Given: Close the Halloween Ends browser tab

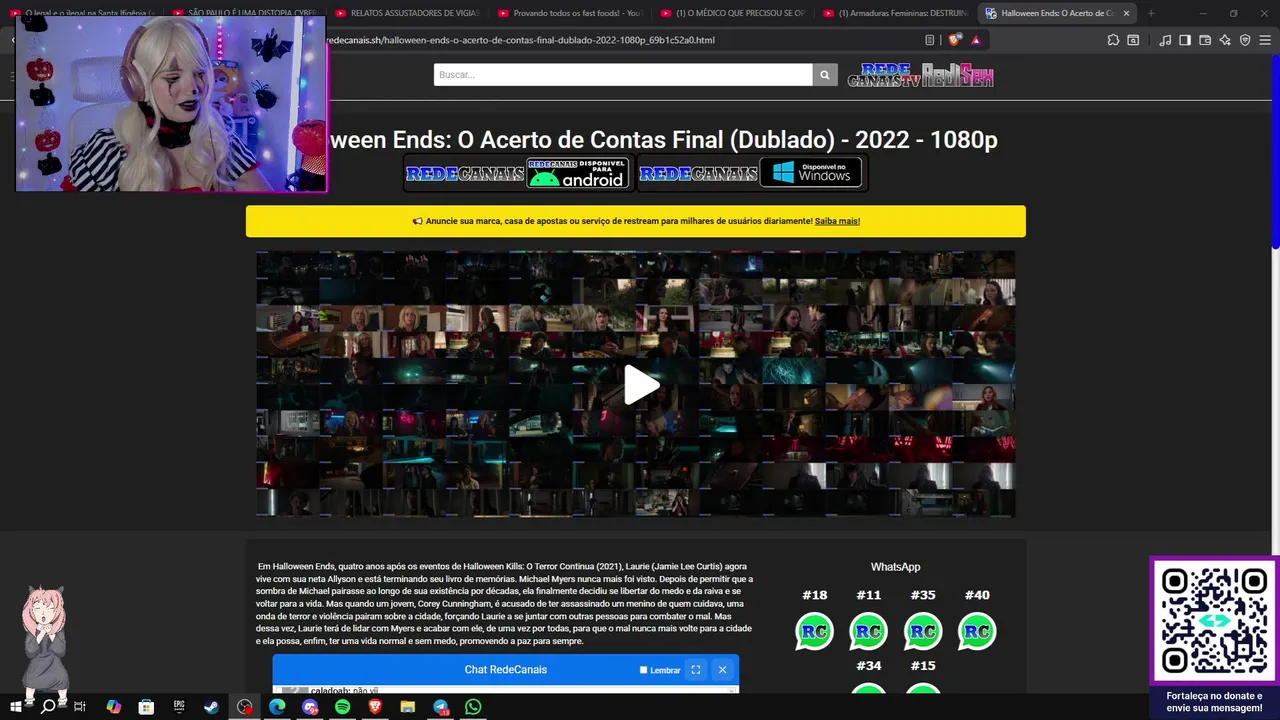Looking at the screenshot, I should 1127,13.
